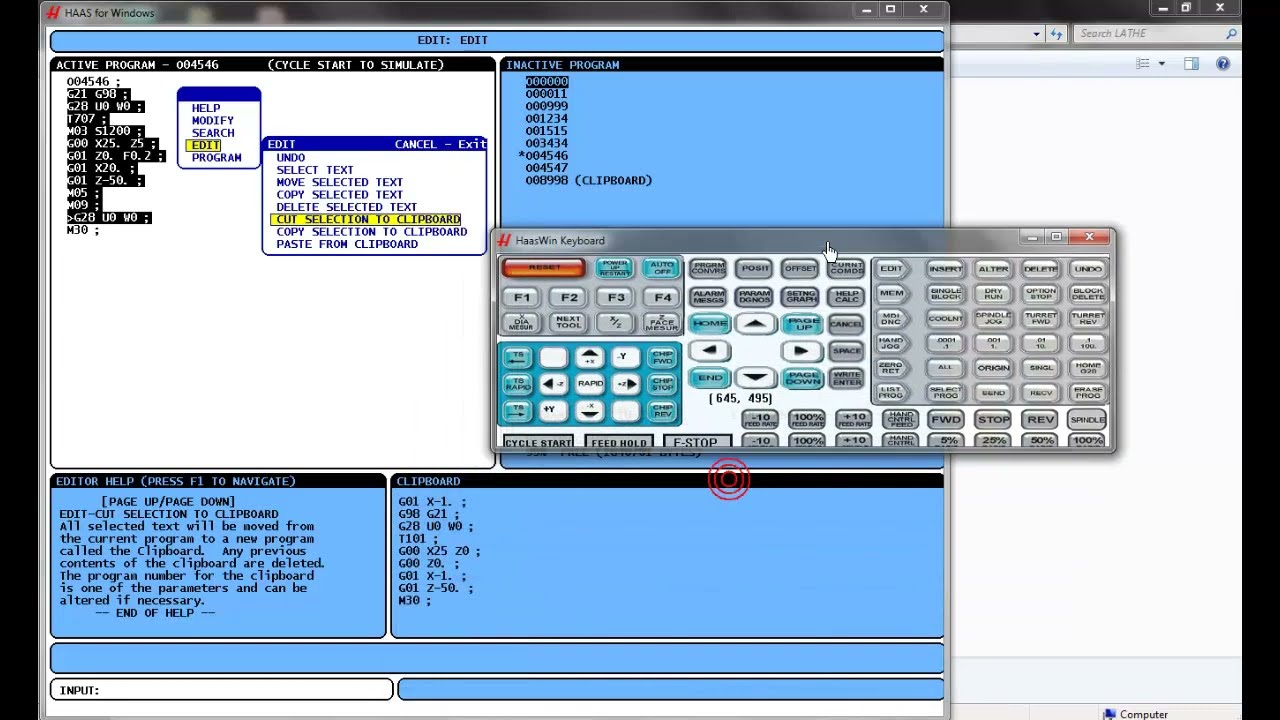Click the +10 FEED RATE override key

pyautogui.click(x=853, y=419)
